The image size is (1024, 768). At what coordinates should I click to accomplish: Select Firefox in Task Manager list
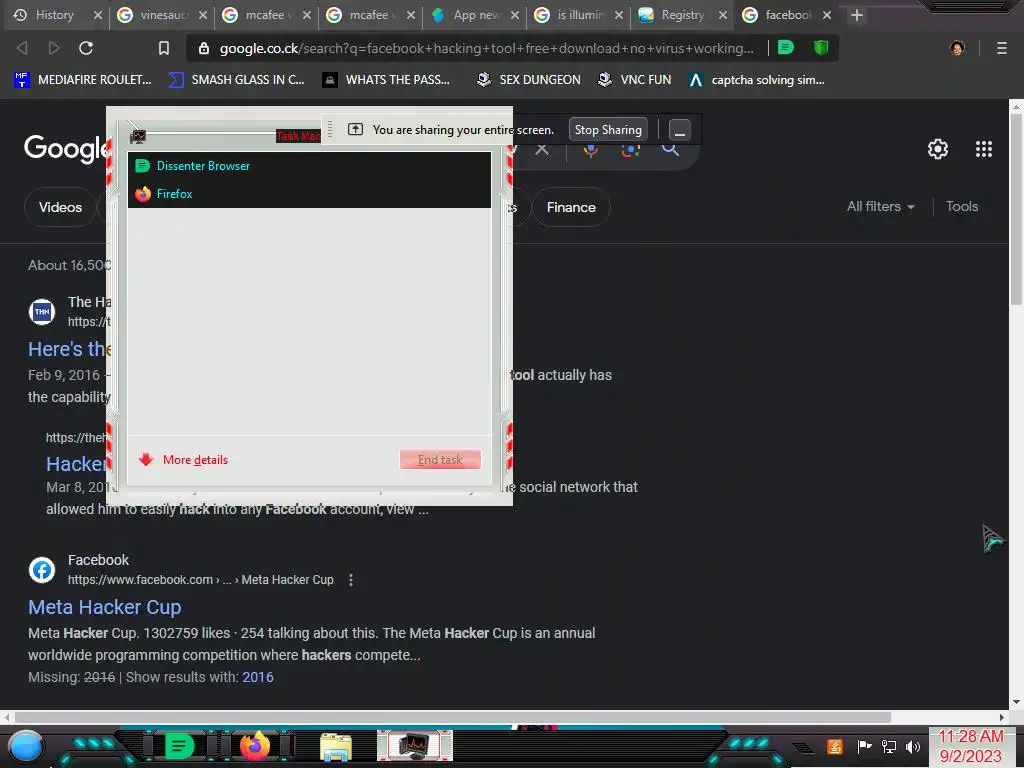(x=309, y=194)
